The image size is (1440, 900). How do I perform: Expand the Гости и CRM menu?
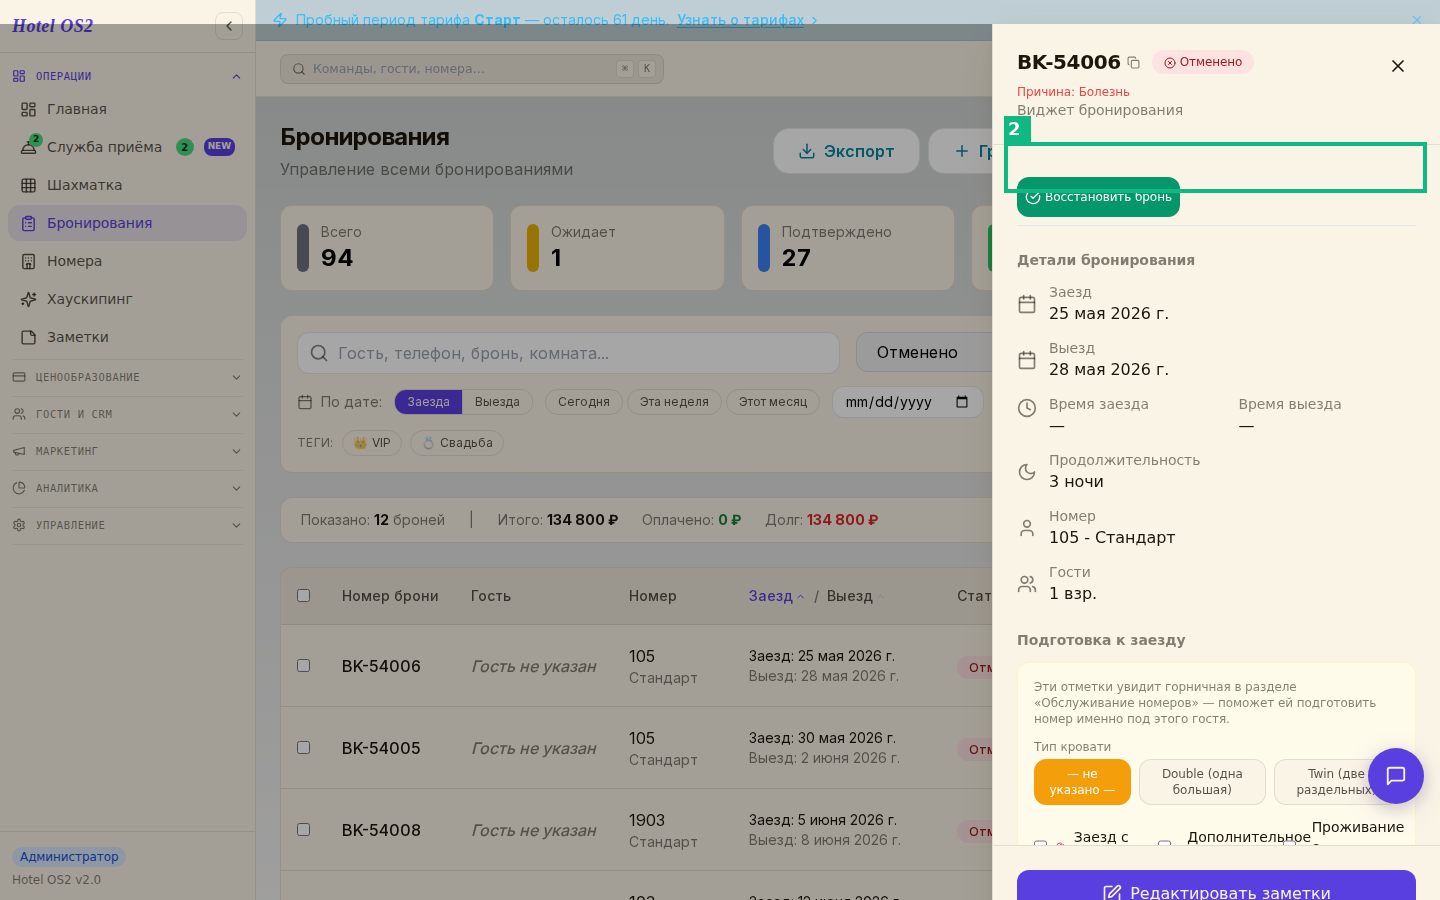click(127, 414)
